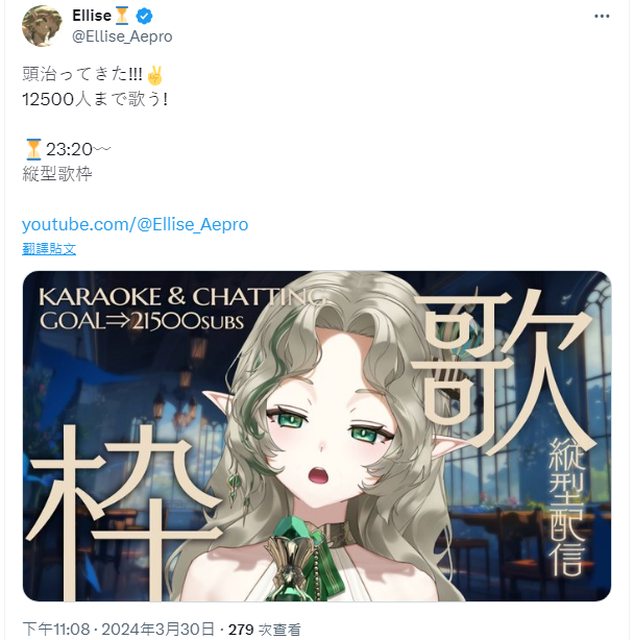Viewport: 634px width, 640px height.
Task: Open the Ellise display name link
Action: [92, 16]
